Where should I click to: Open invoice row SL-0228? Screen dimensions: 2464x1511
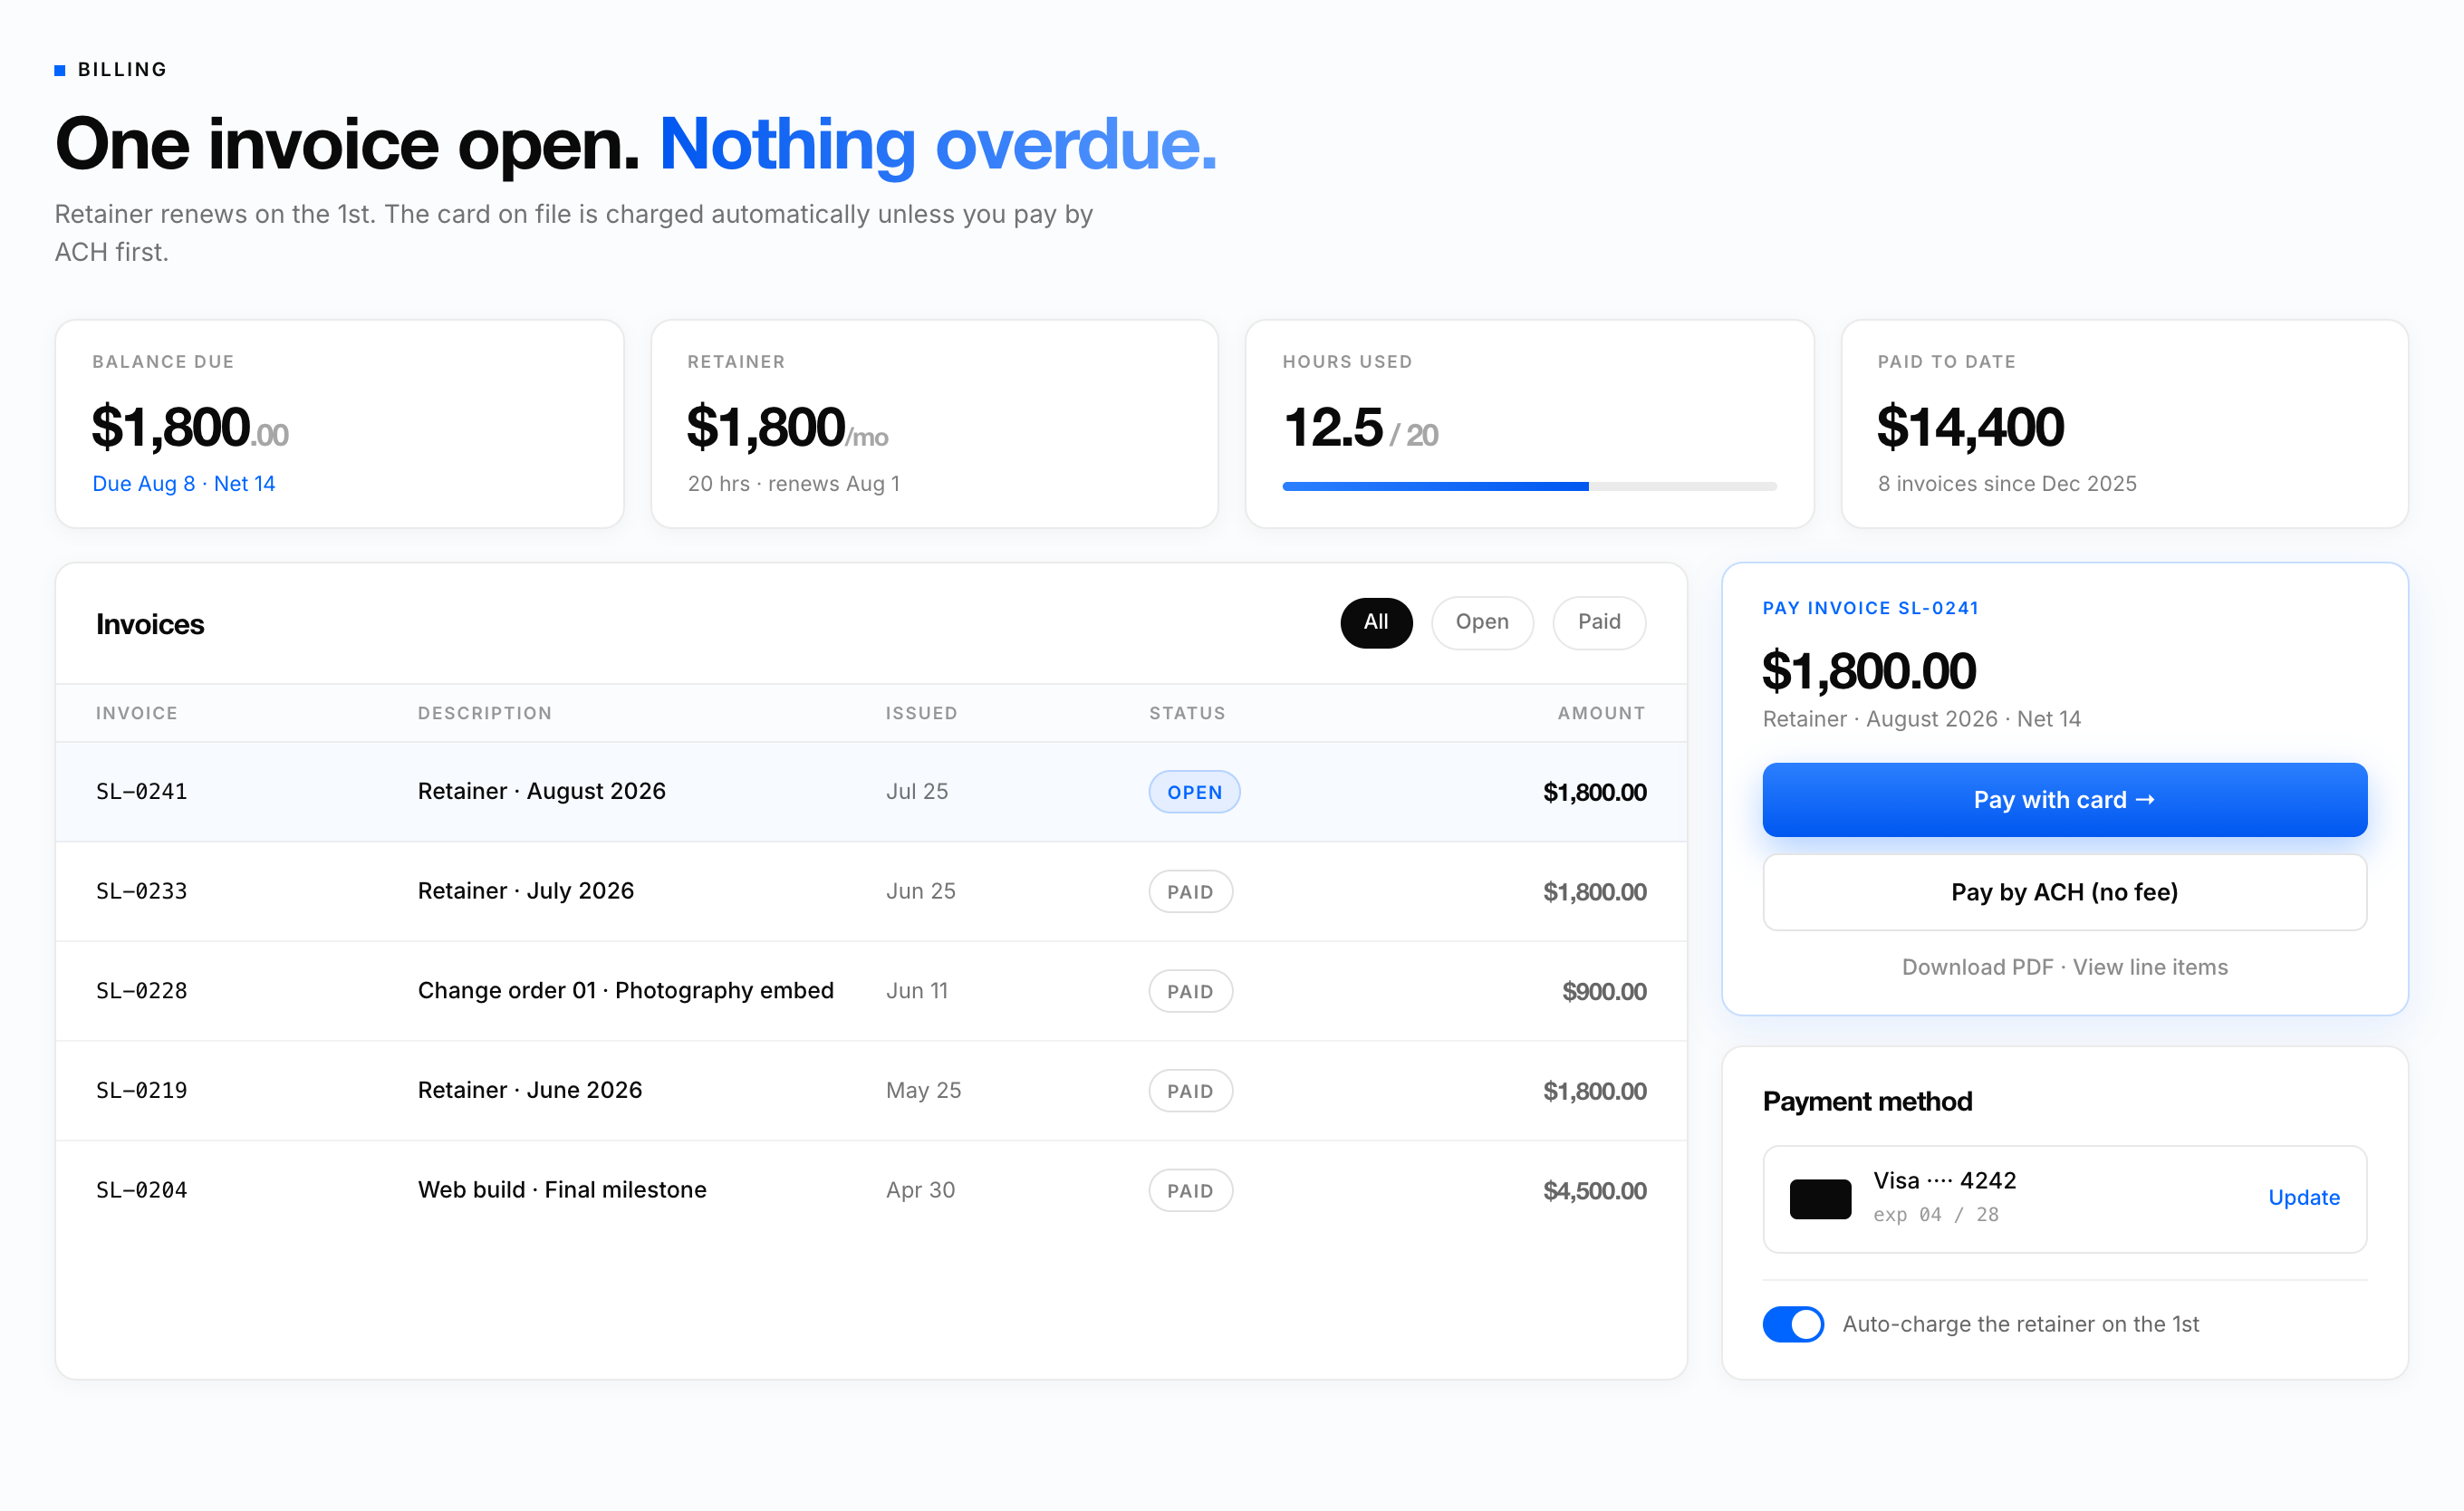coord(871,991)
